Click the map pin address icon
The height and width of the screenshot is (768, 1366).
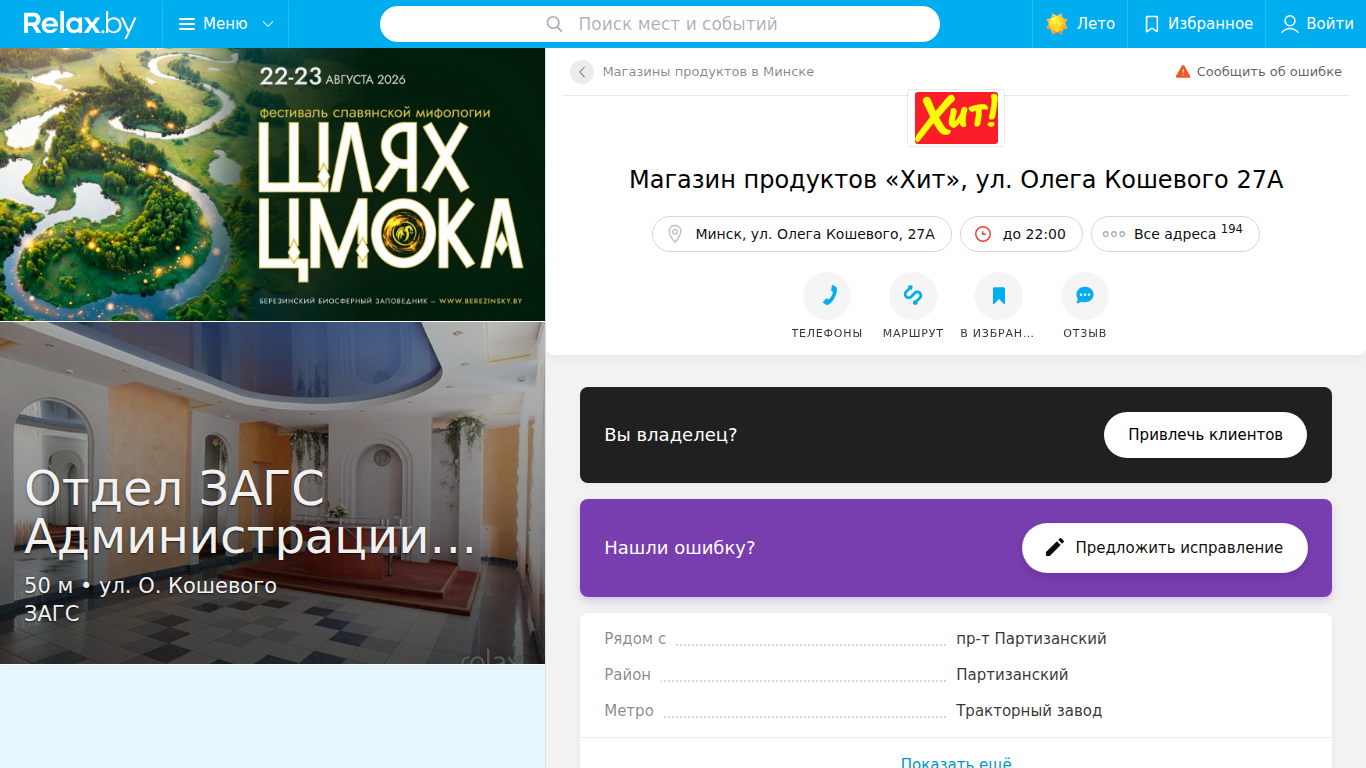(675, 234)
